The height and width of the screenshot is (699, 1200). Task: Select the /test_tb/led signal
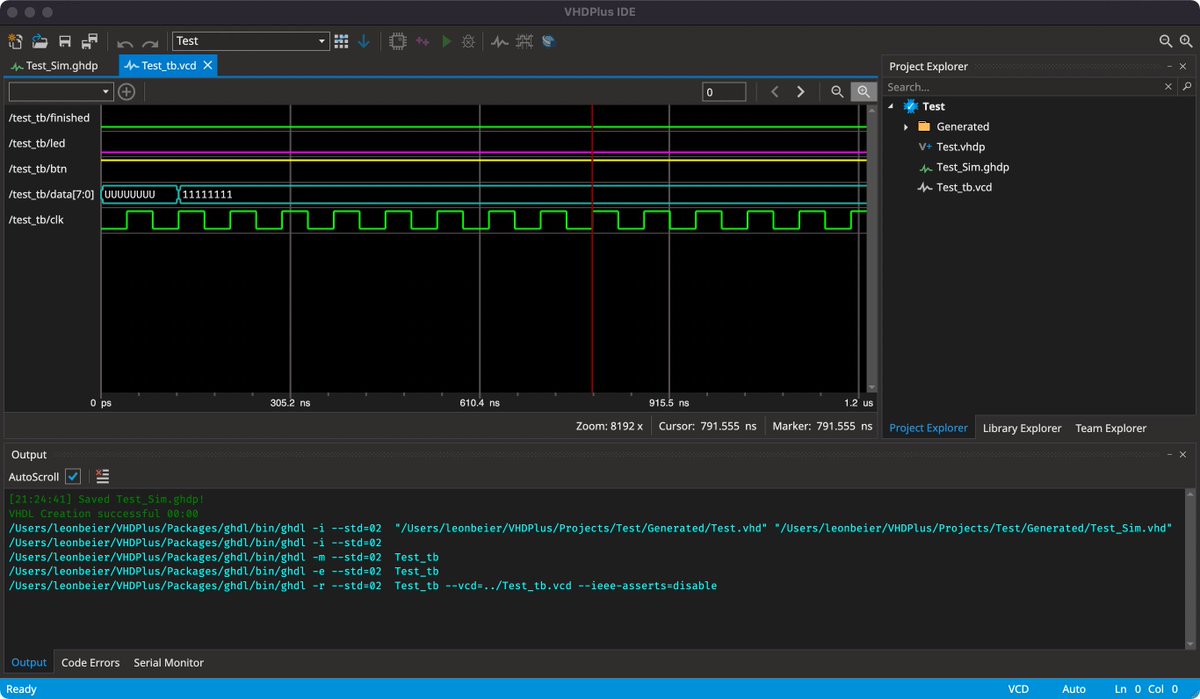(x=37, y=143)
